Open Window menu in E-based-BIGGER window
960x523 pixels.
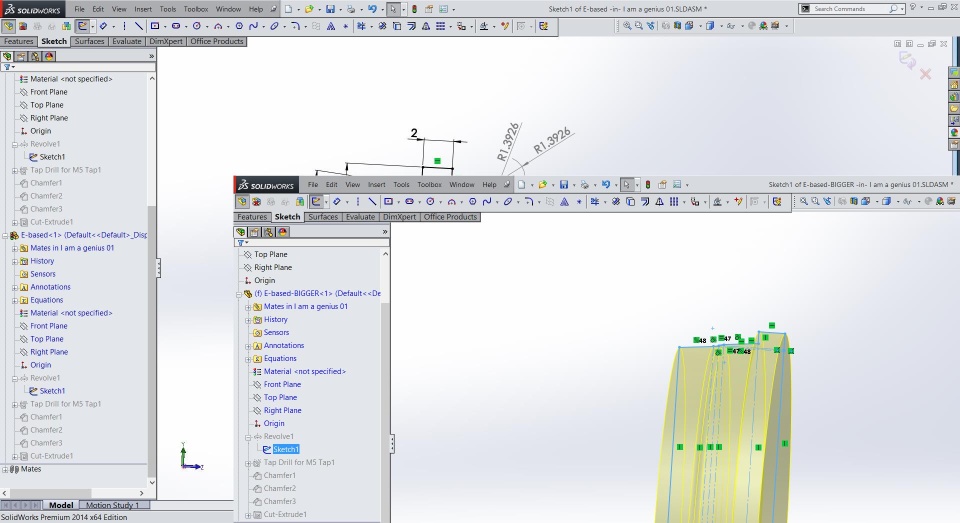(462, 184)
